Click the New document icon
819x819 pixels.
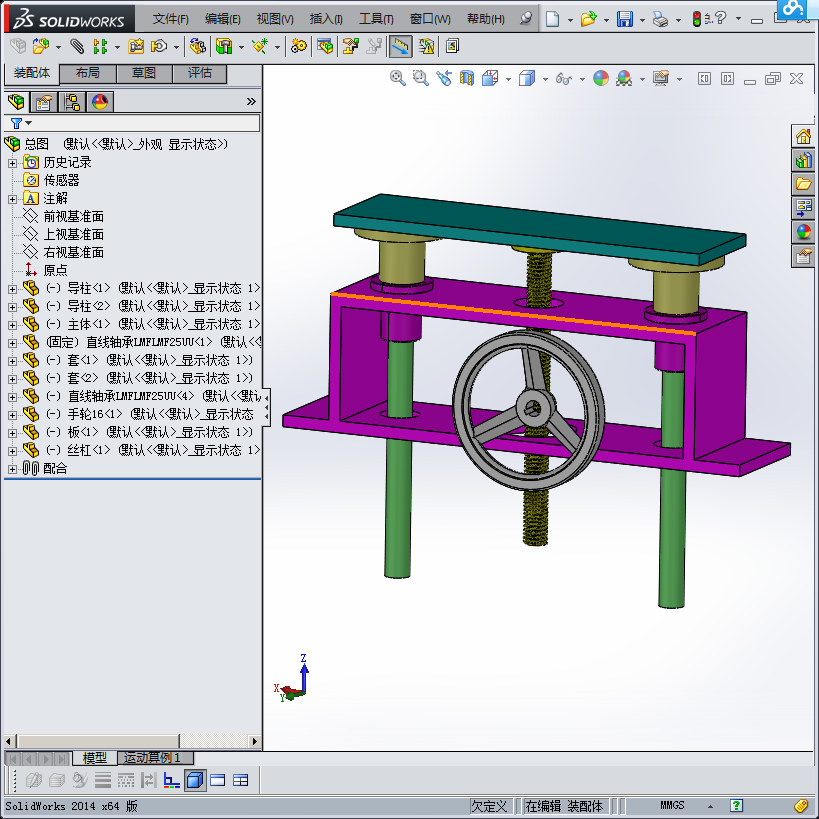[552, 19]
